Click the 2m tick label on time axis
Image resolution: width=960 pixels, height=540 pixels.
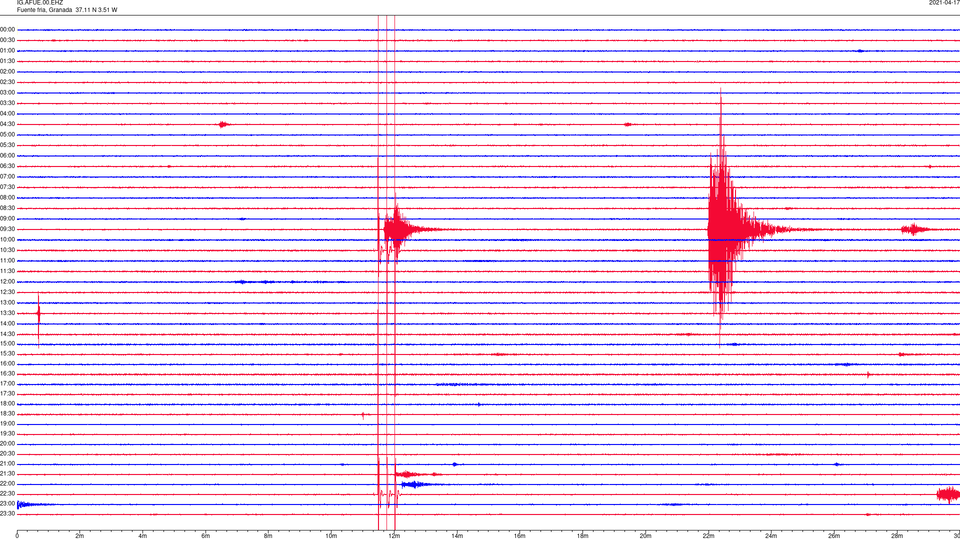pyautogui.click(x=80, y=536)
